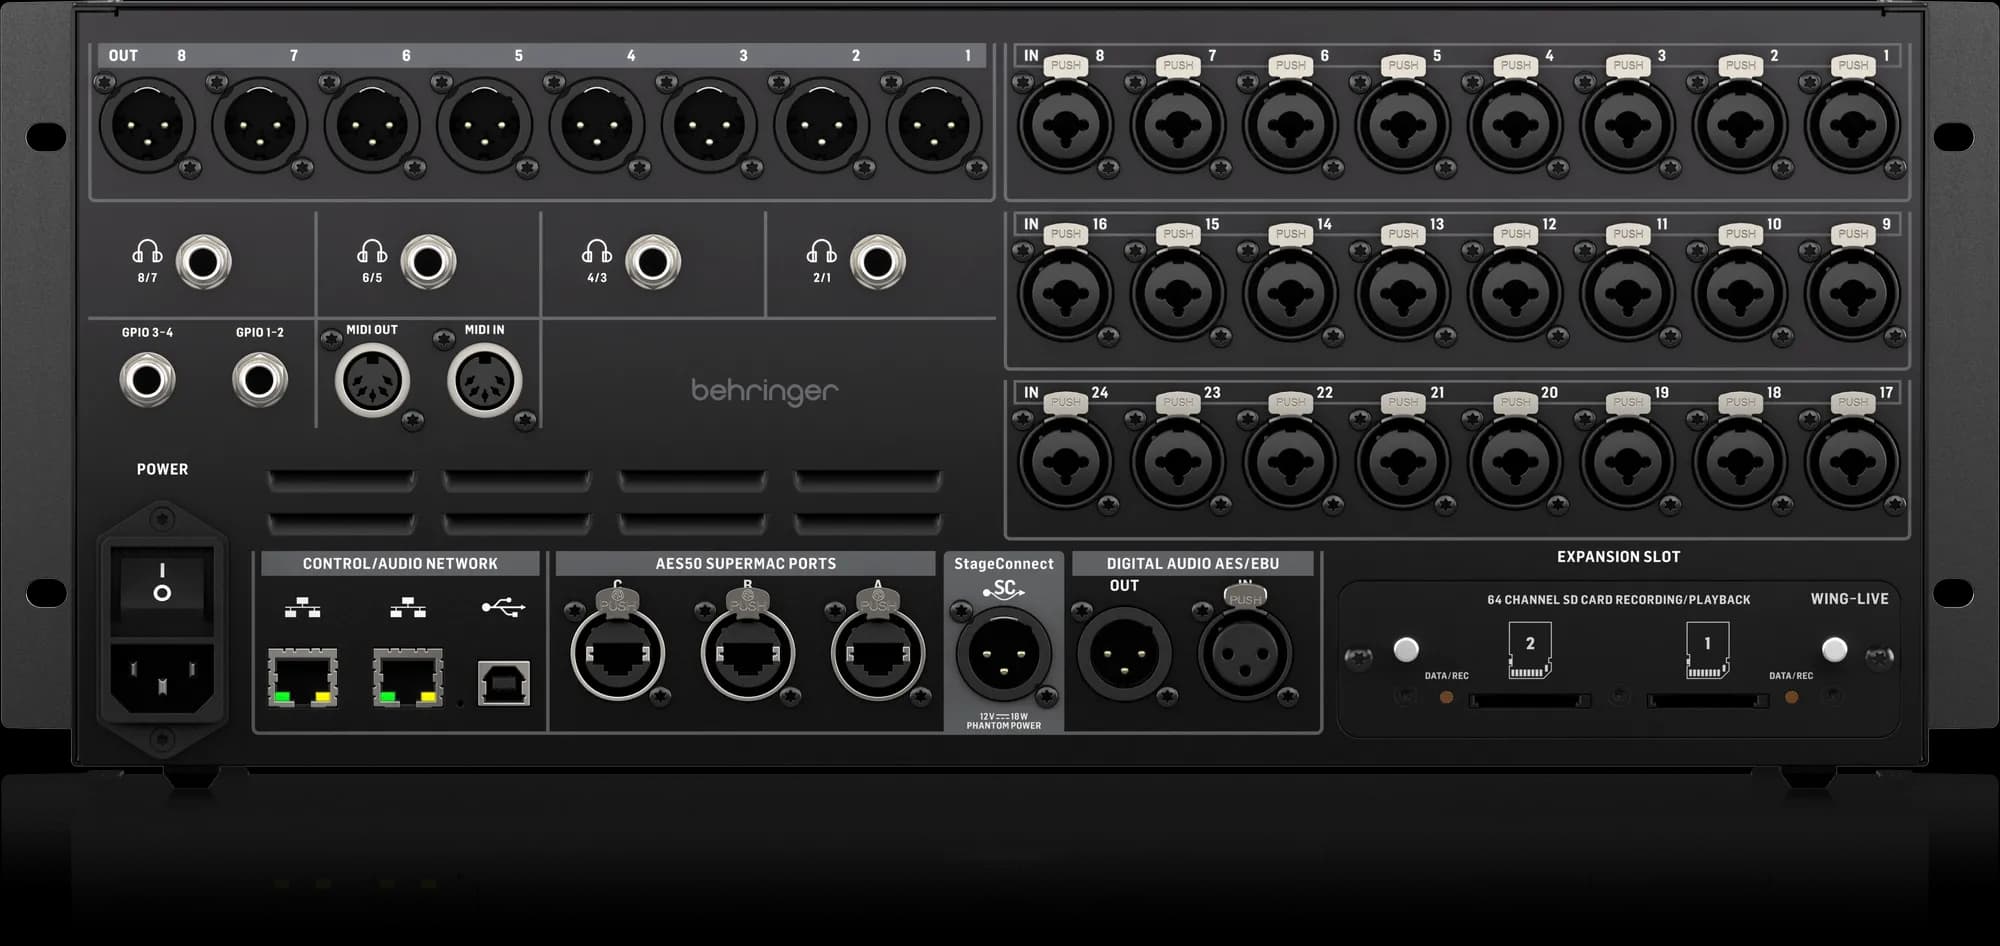Click the AES/EBU OUT connector

[1124, 655]
